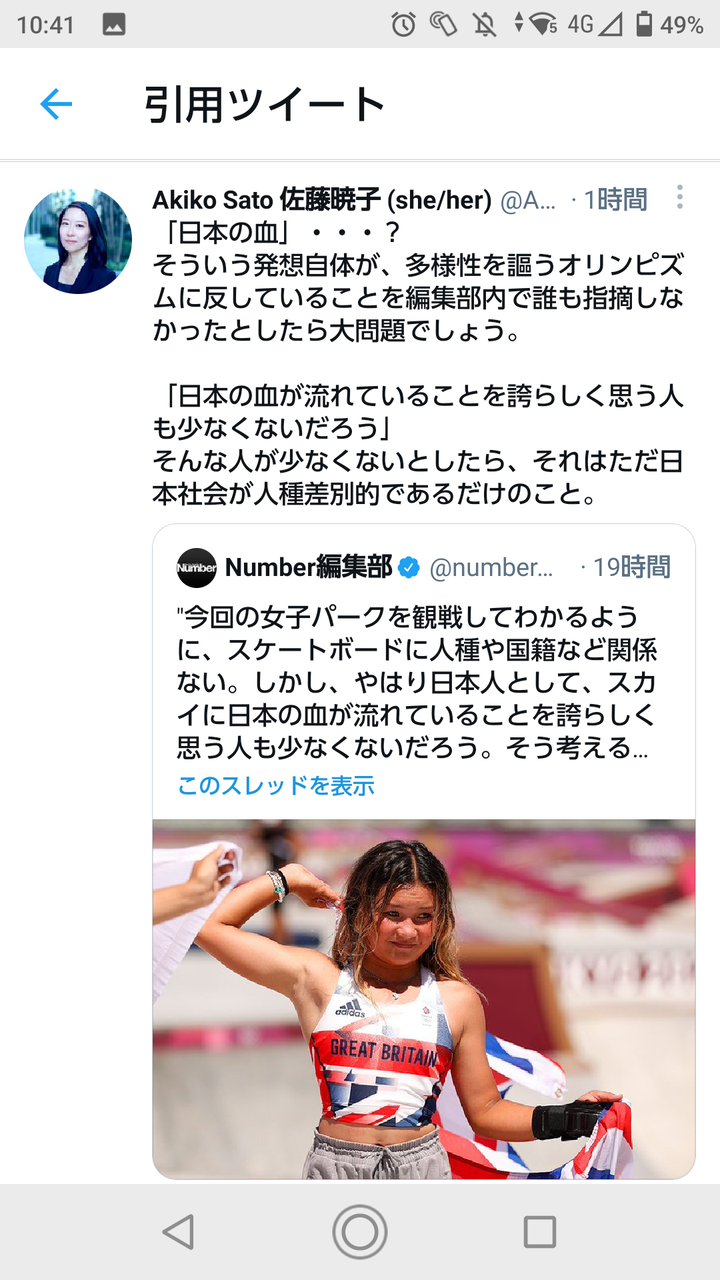Screen dimensions: 720x1280
Task: Click the Number編集部 account name
Action: 308,568
